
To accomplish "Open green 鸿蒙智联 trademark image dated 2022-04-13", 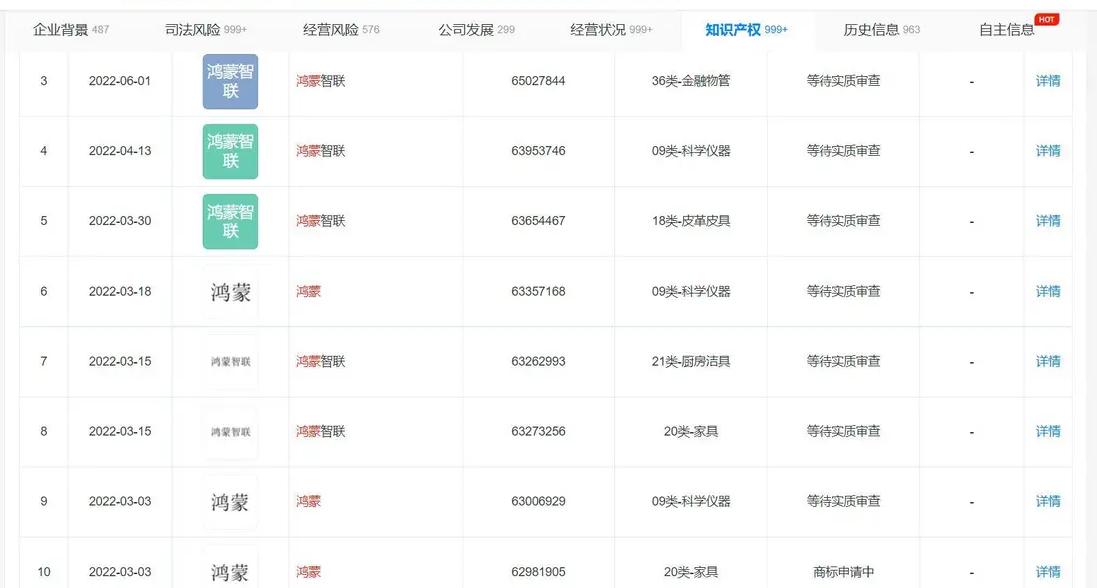I will tap(230, 151).
